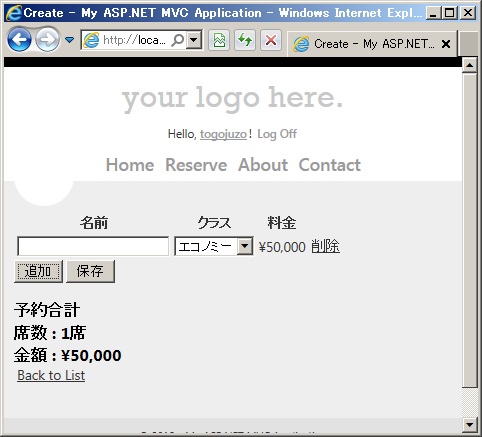Open the Home navigation item
The image size is (482, 437).
[x=130, y=165]
